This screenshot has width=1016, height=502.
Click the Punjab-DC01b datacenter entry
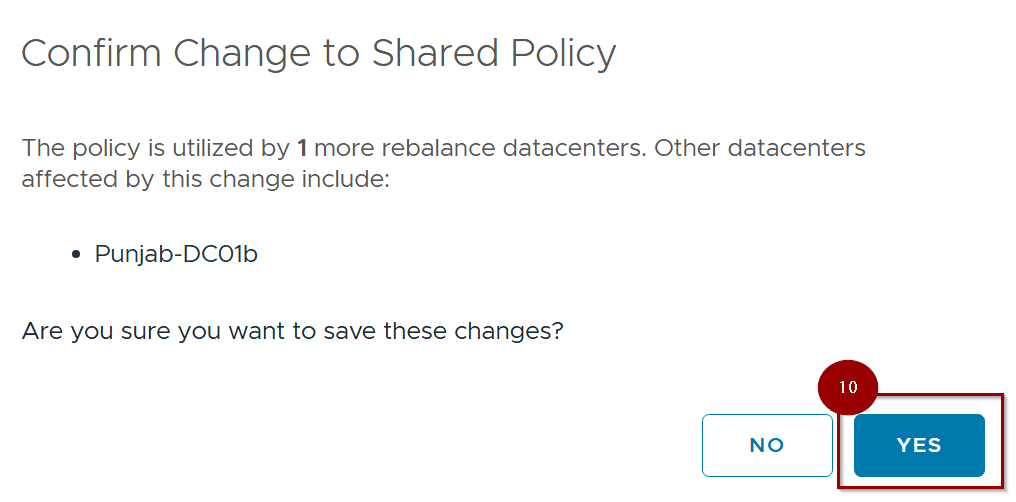pyautogui.click(x=176, y=254)
